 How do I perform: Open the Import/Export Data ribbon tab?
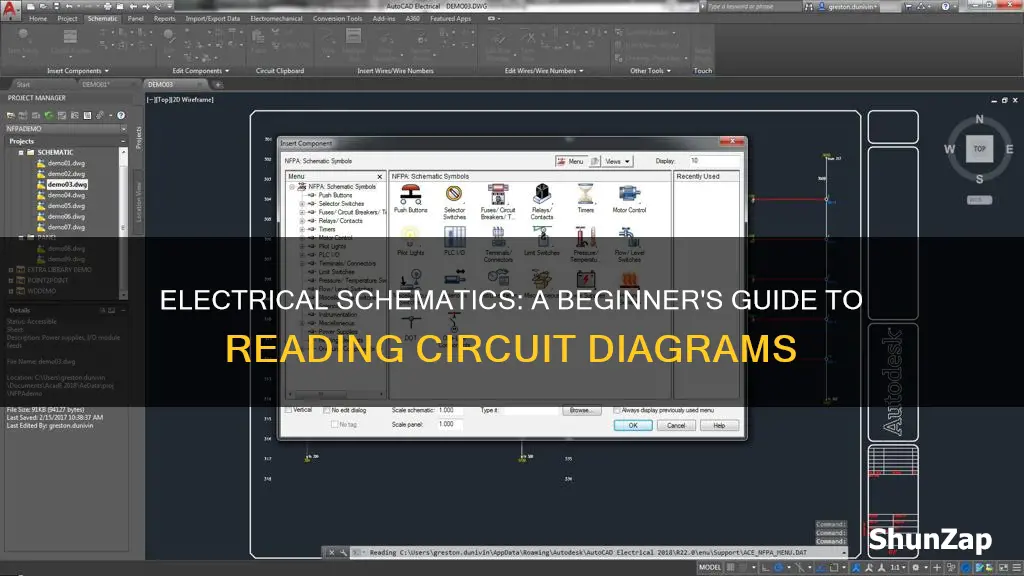[x=212, y=19]
